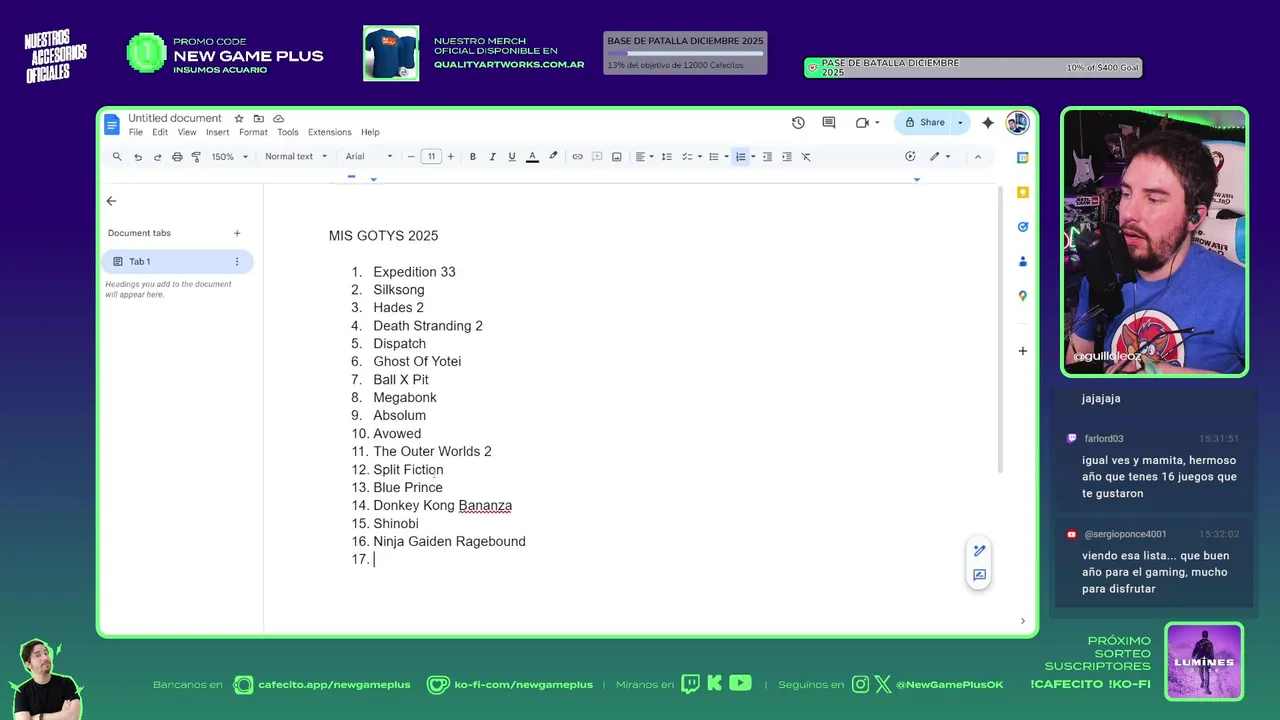This screenshot has width=1280, height=720.
Task: Check the cloud save status icon
Action: [279, 118]
